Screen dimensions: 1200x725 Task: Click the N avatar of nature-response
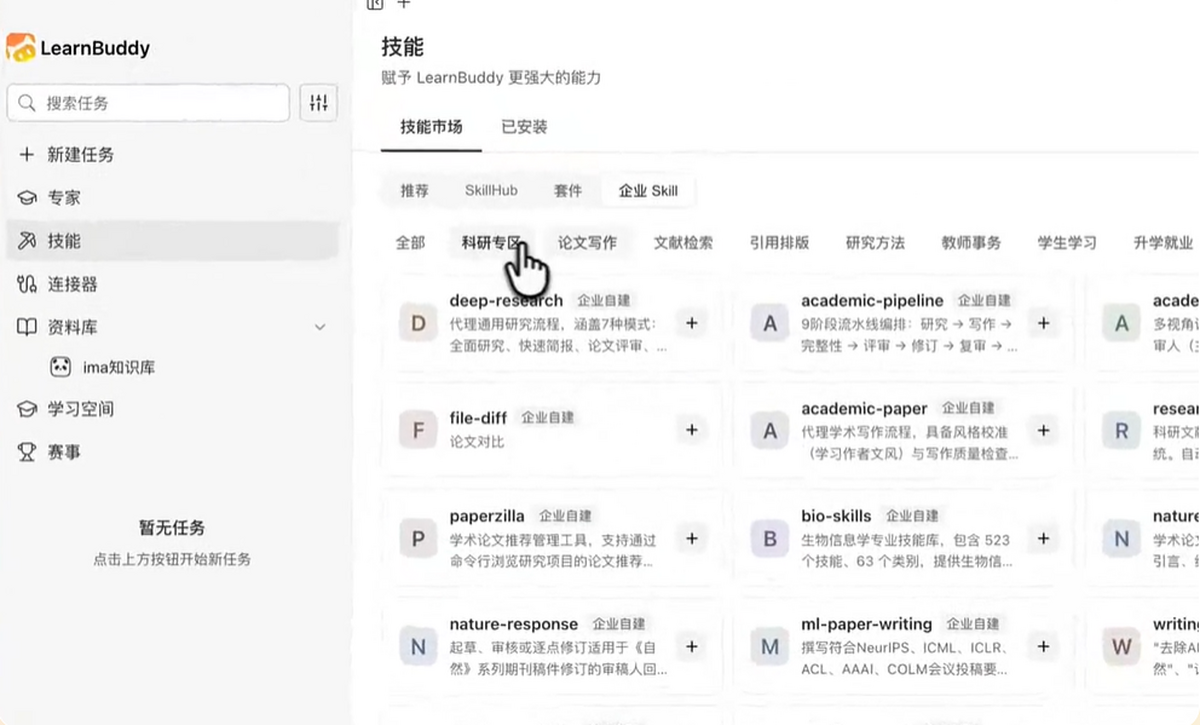click(418, 647)
